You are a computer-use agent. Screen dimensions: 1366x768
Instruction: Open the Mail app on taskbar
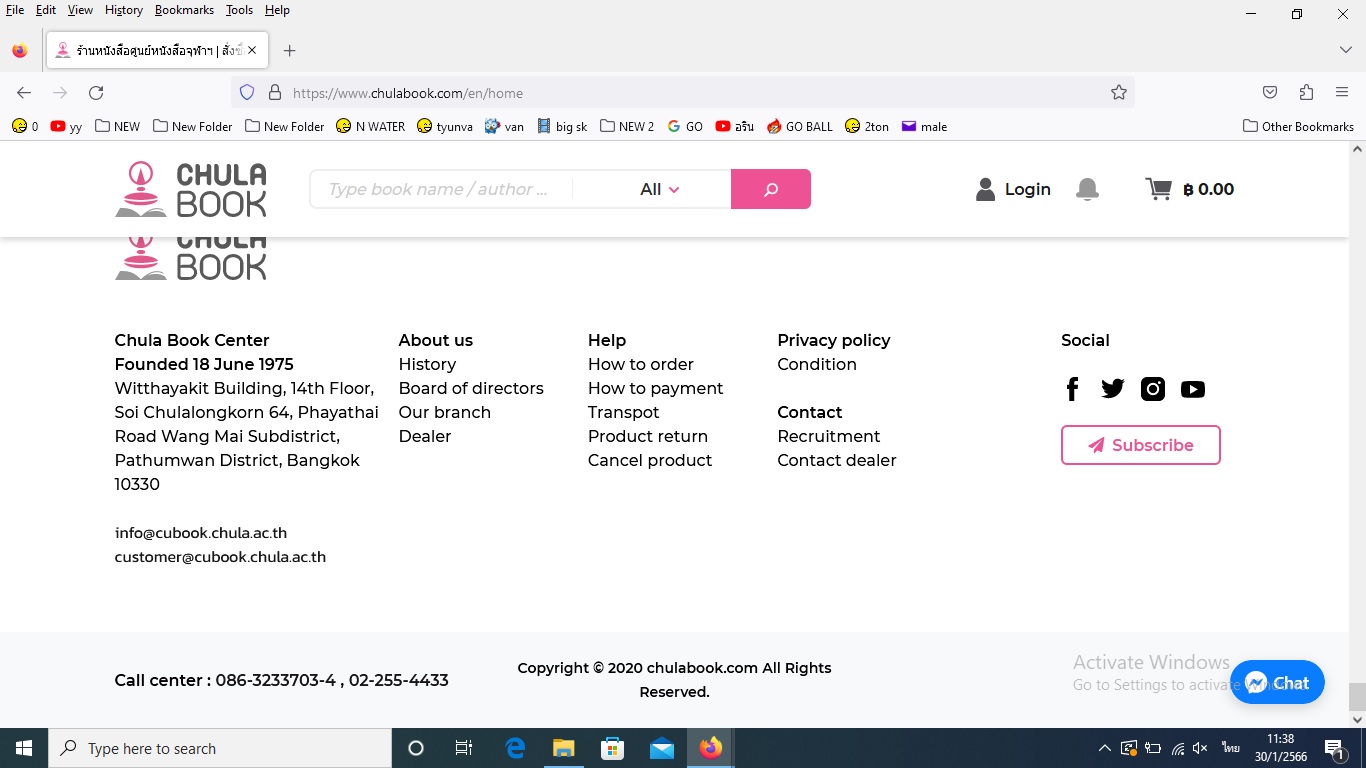662,748
